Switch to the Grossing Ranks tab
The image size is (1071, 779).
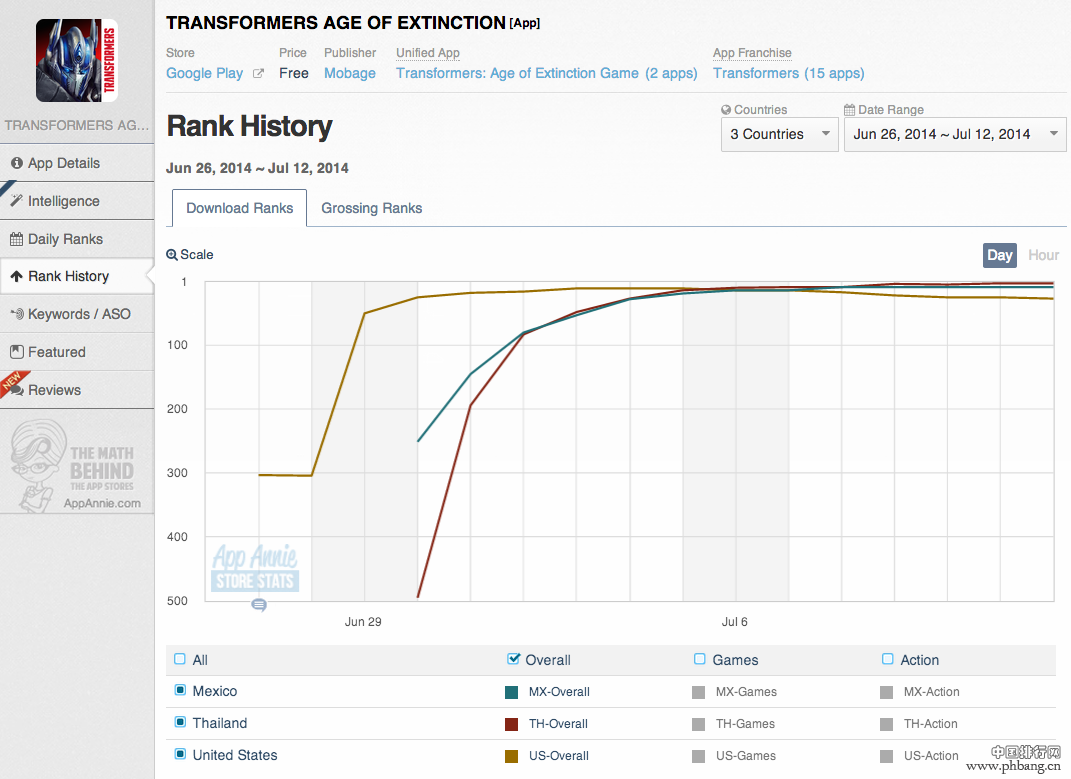point(371,208)
